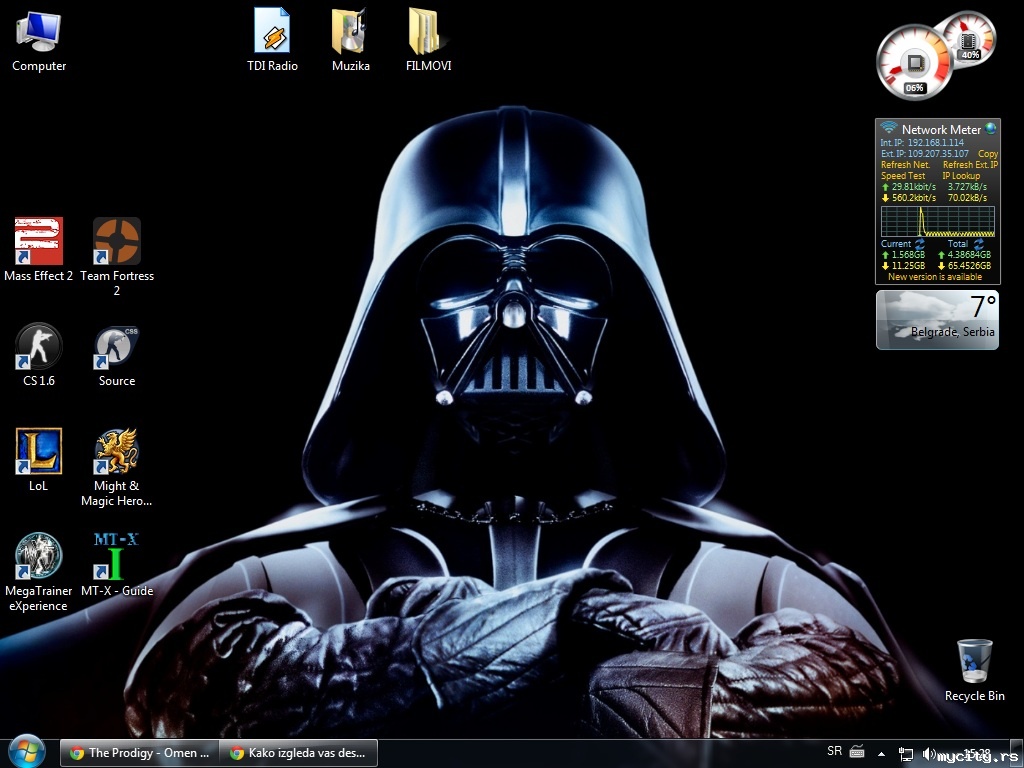Click the external IP 109.207.35.107 text
The height and width of the screenshot is (768, 1024).
coord(938,153)
